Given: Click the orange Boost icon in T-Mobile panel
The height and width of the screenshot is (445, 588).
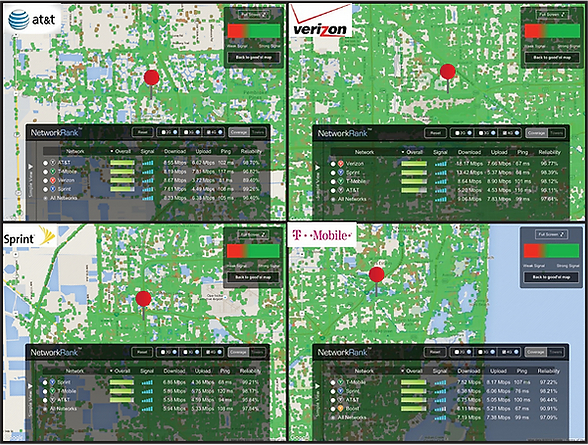Looking at the screenshot, I should point(341,409).
